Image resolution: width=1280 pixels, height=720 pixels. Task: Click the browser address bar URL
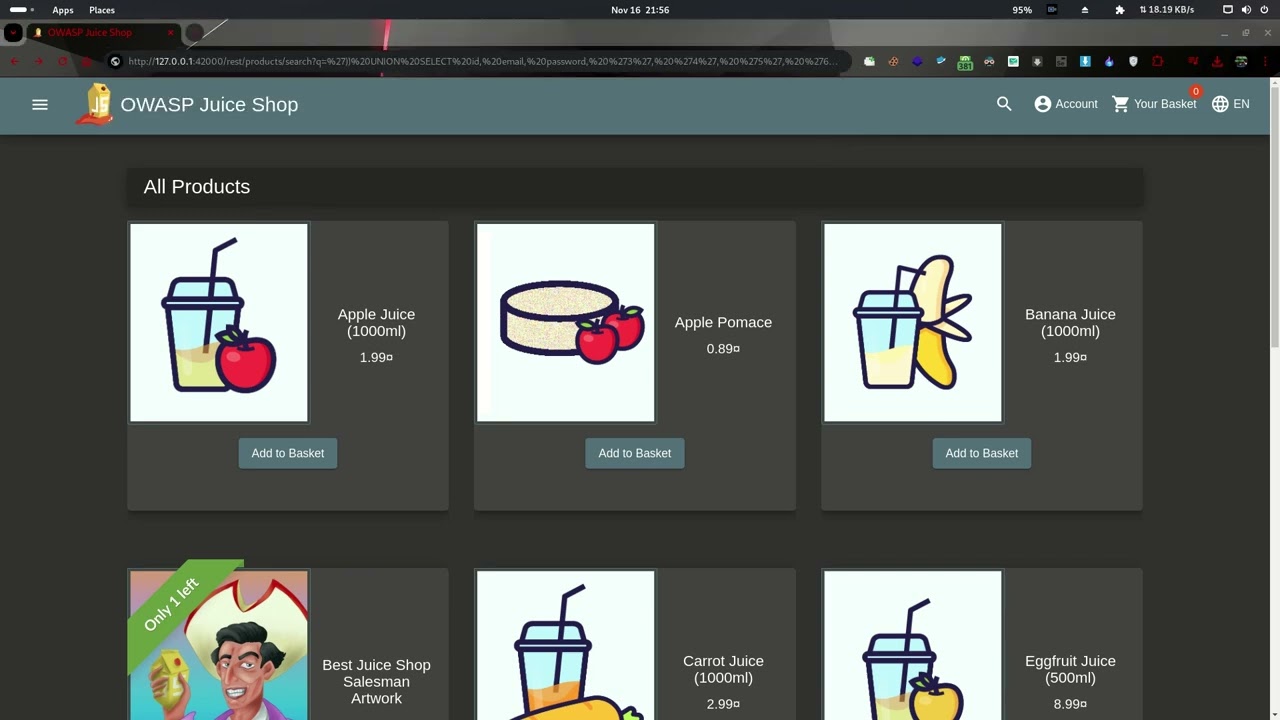click(483, 62)
